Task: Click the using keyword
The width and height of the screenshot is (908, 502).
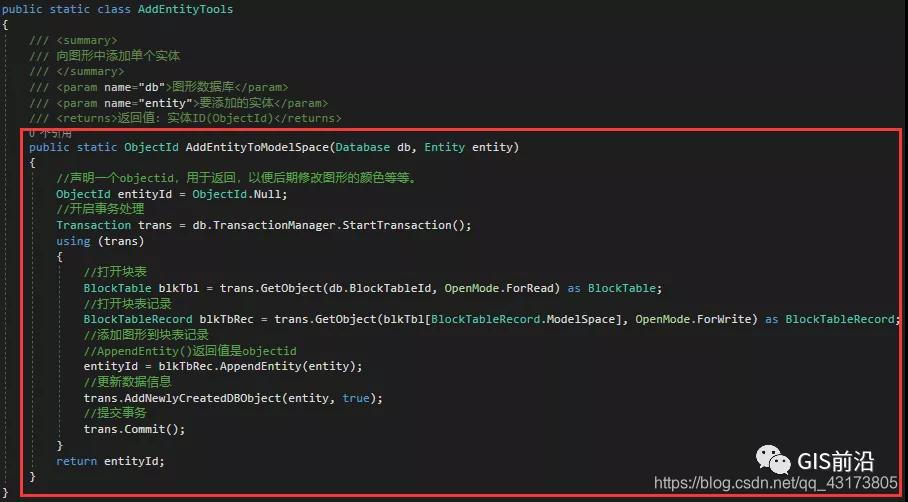Action: click(73, 241)
